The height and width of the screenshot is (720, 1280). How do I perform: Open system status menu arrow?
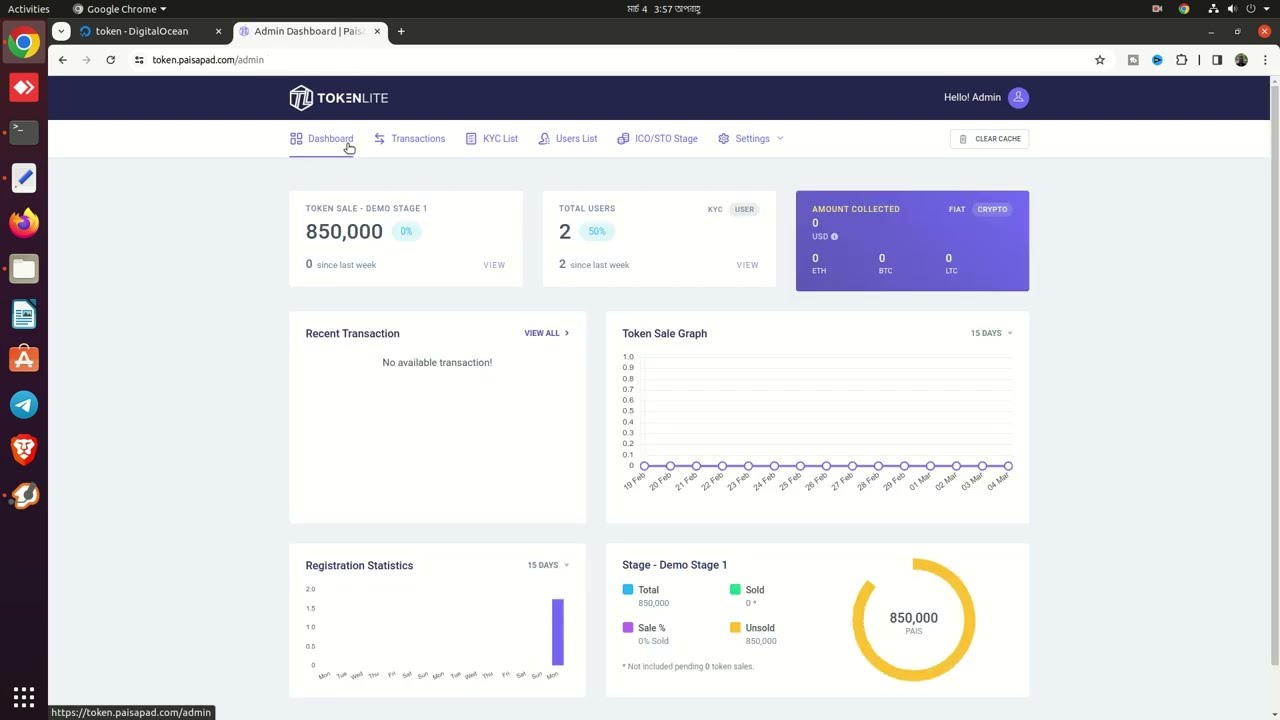click(x=1265, y=9)
